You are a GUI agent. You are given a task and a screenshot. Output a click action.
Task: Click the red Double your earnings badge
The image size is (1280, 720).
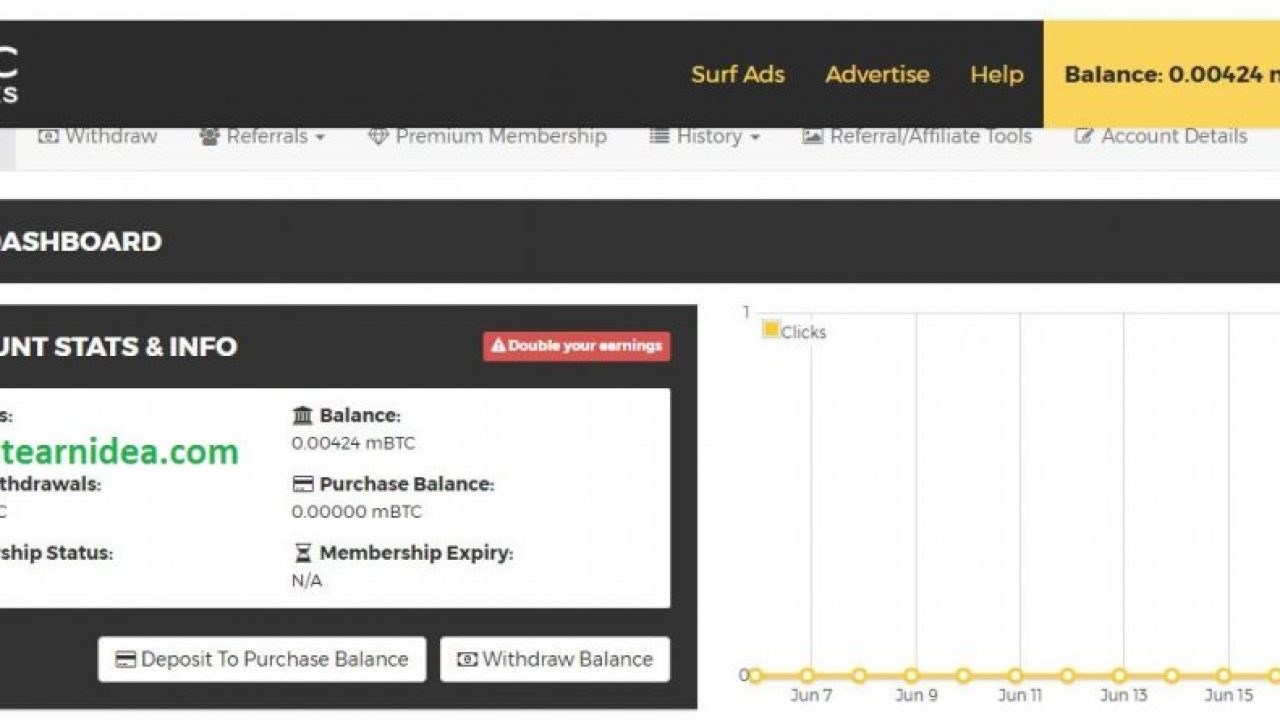pos(577,346)
